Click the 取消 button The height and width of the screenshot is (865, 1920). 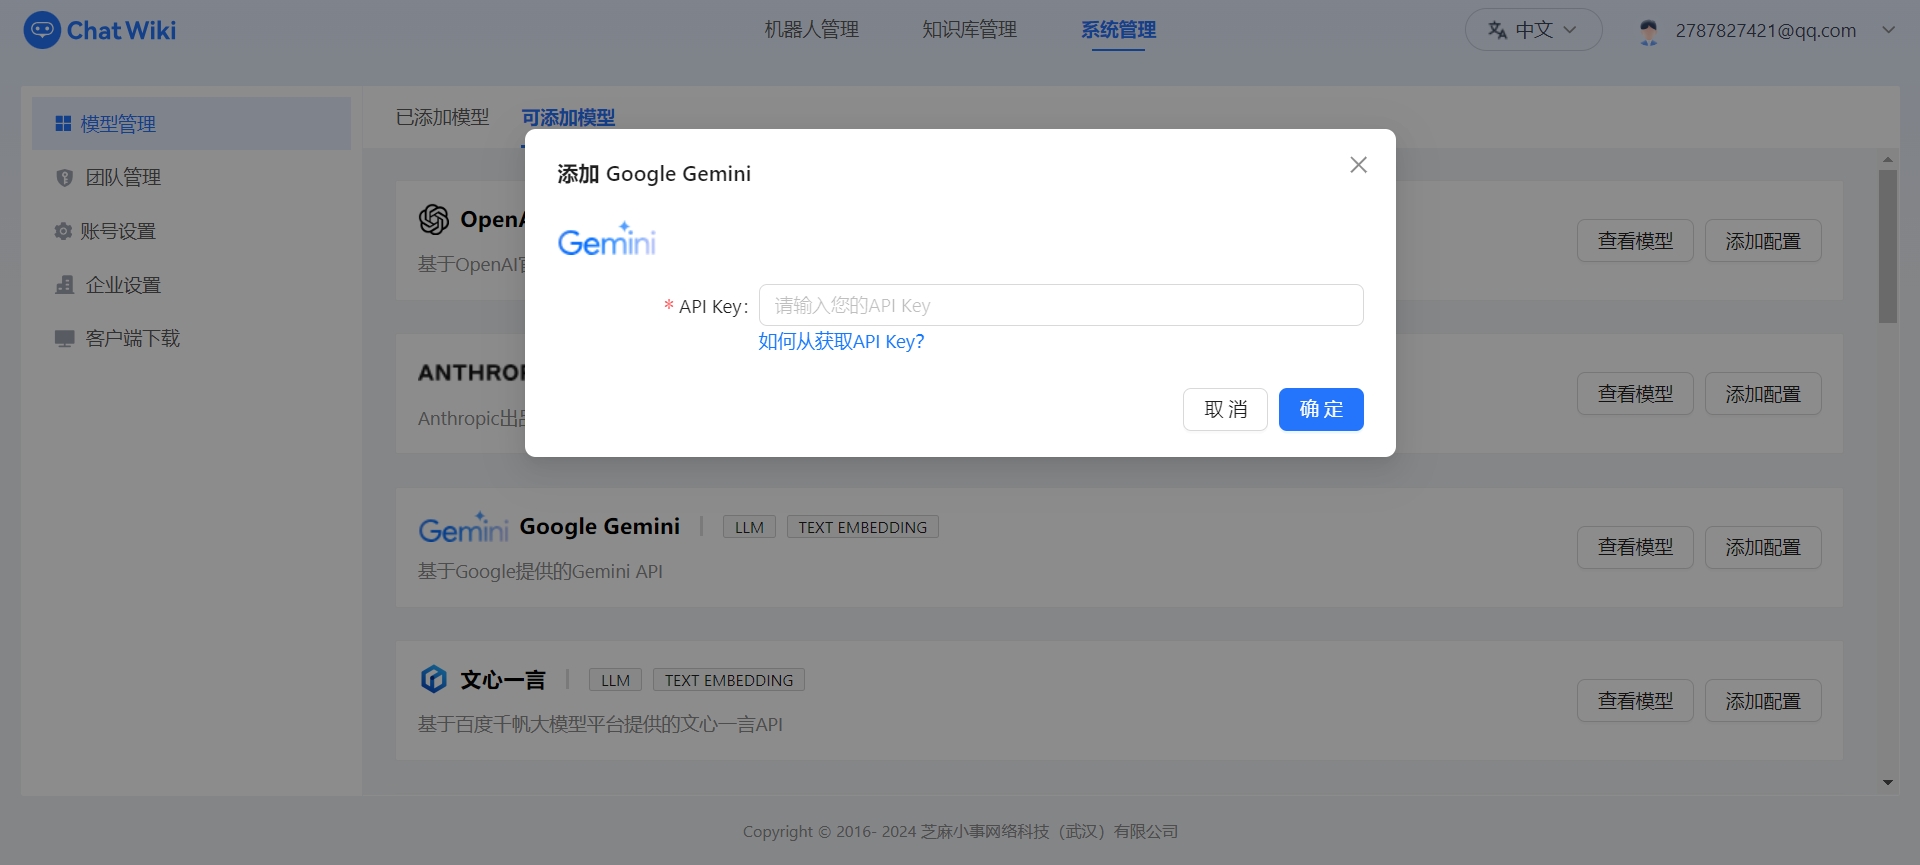point(1225,409)
